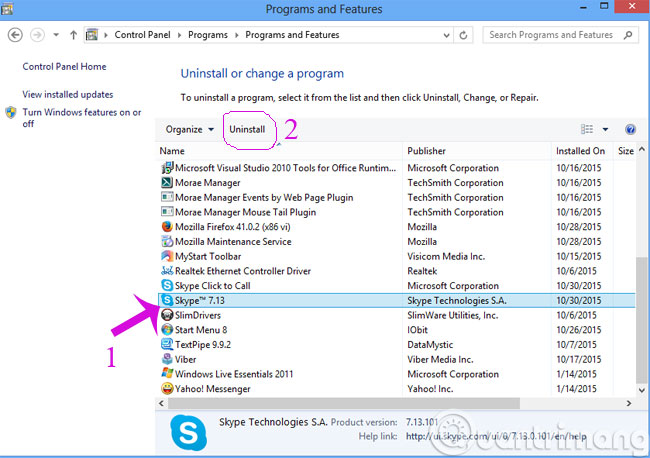Click 'SlimWare Utilities, Inc.' publisher text
650x458 pixels.
click(x=453, y=315)
